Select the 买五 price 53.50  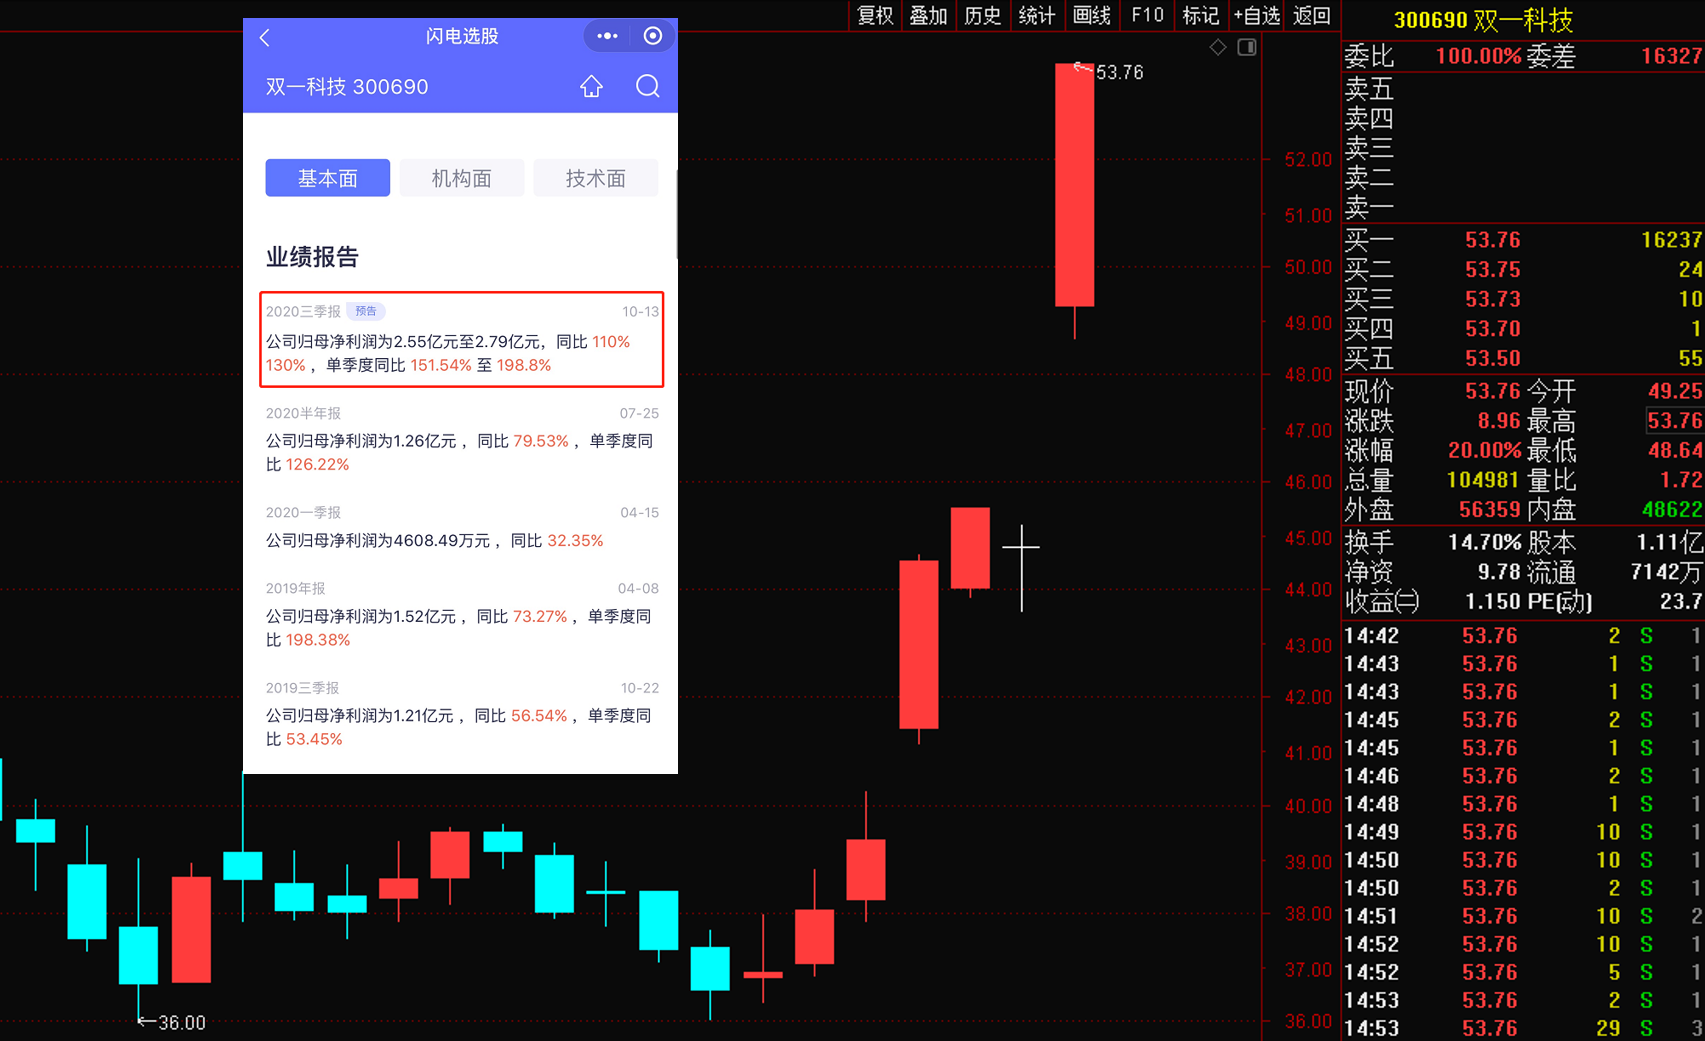coord(1492,358)
